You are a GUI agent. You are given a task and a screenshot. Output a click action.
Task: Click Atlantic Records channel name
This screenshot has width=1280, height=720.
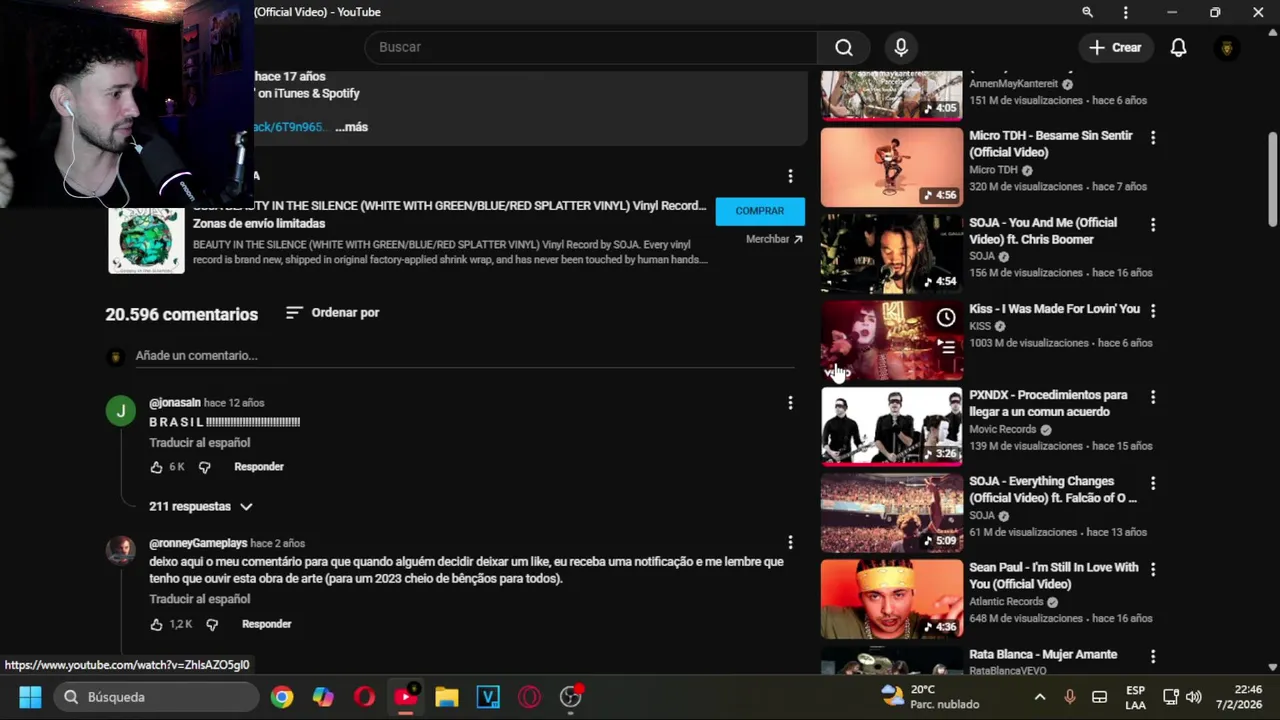1006,601
